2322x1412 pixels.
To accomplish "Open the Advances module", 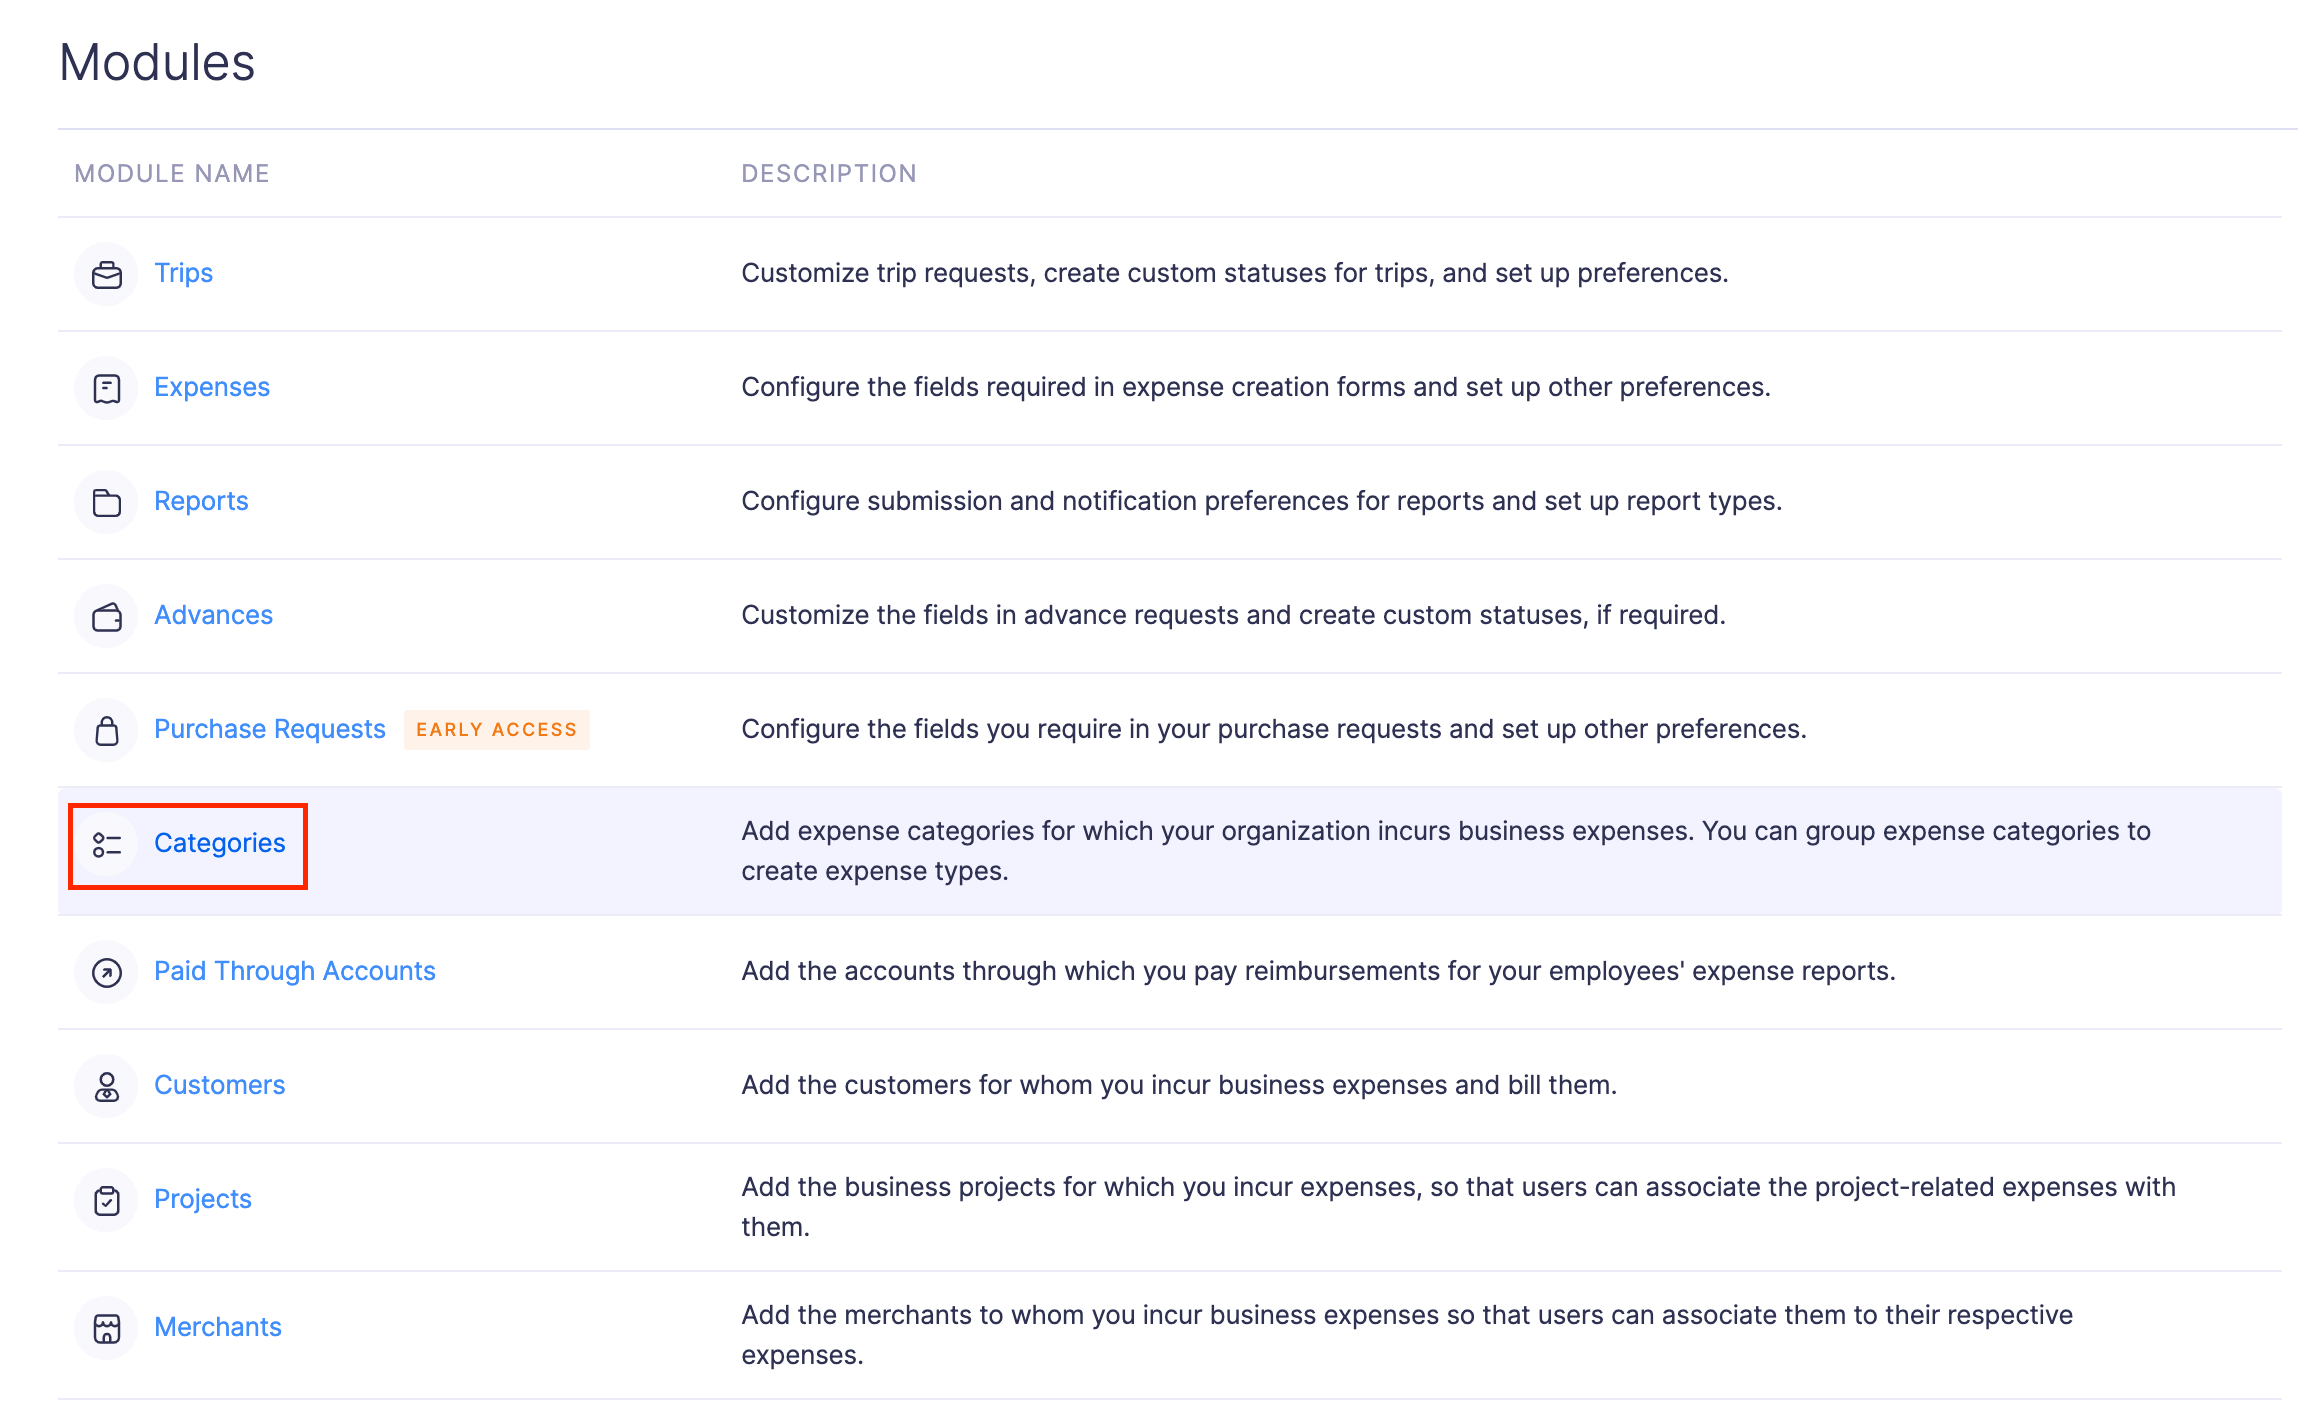I will (x=213, y=615).
